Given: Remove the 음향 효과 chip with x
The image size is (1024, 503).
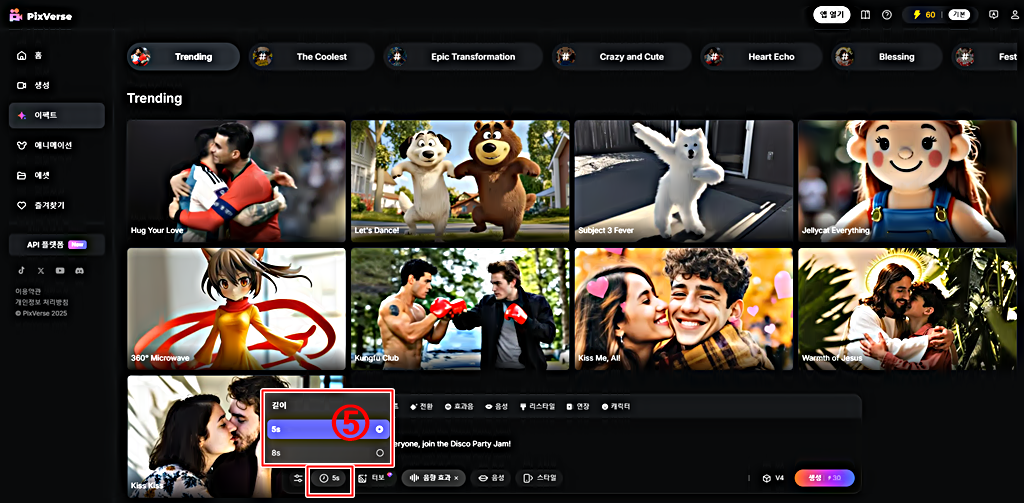Looking at the screenshot, I should pyautogui.click(x=456, y=478).
